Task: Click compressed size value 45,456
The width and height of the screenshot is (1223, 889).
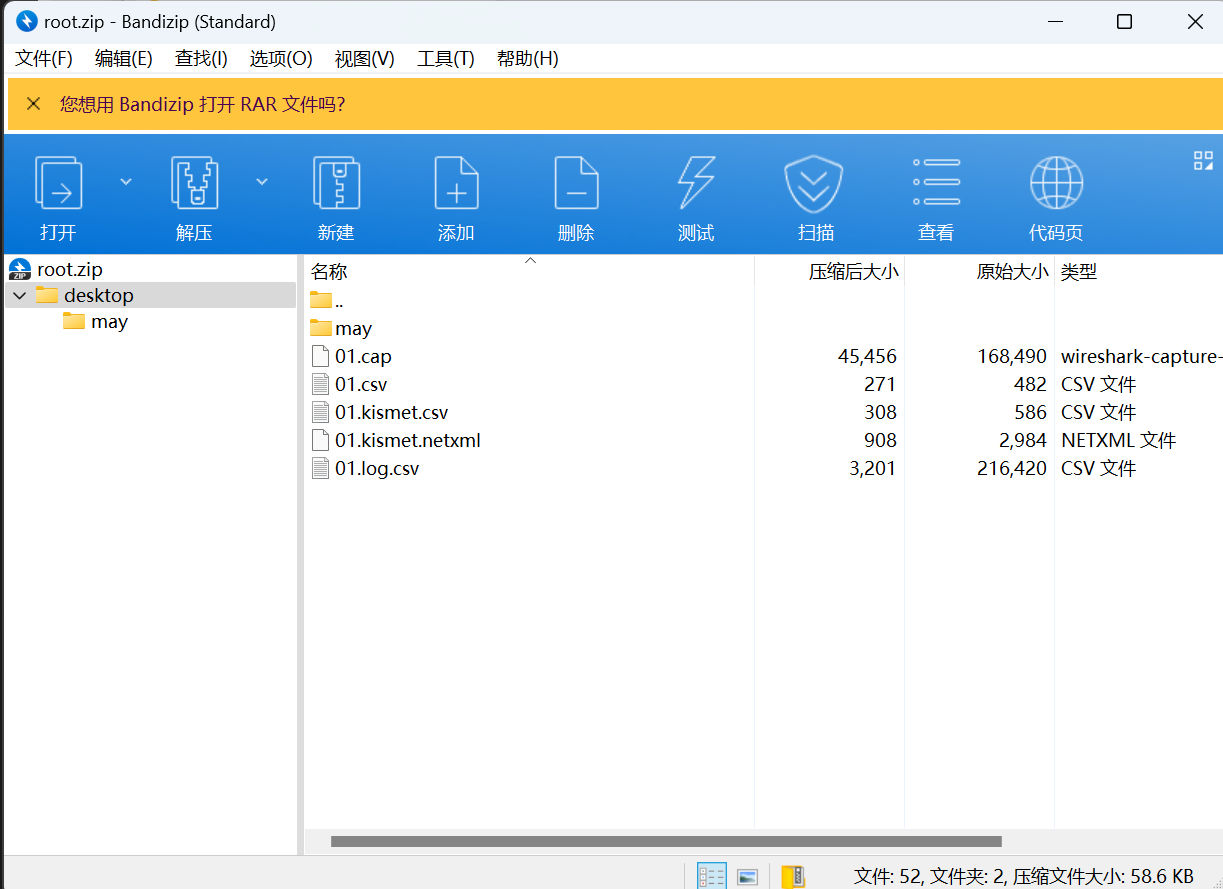Action: coord(867,356)
